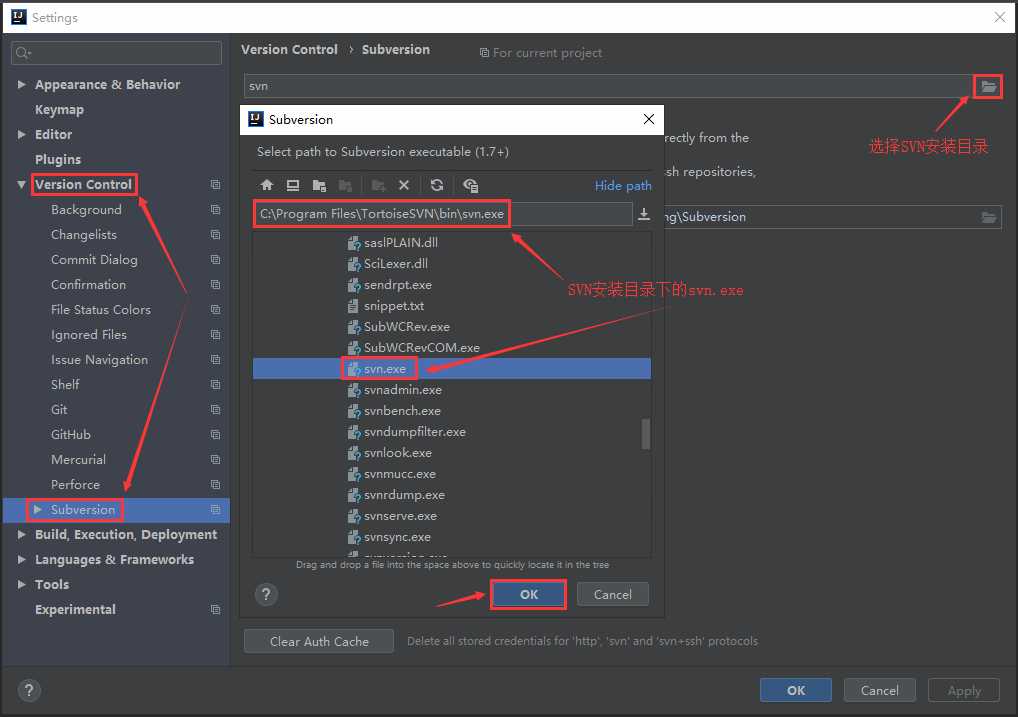The image size is (1018, 717).
Task: Click Cancel button of Settings window
Action: pyautogui.click(x=880, y=690)
